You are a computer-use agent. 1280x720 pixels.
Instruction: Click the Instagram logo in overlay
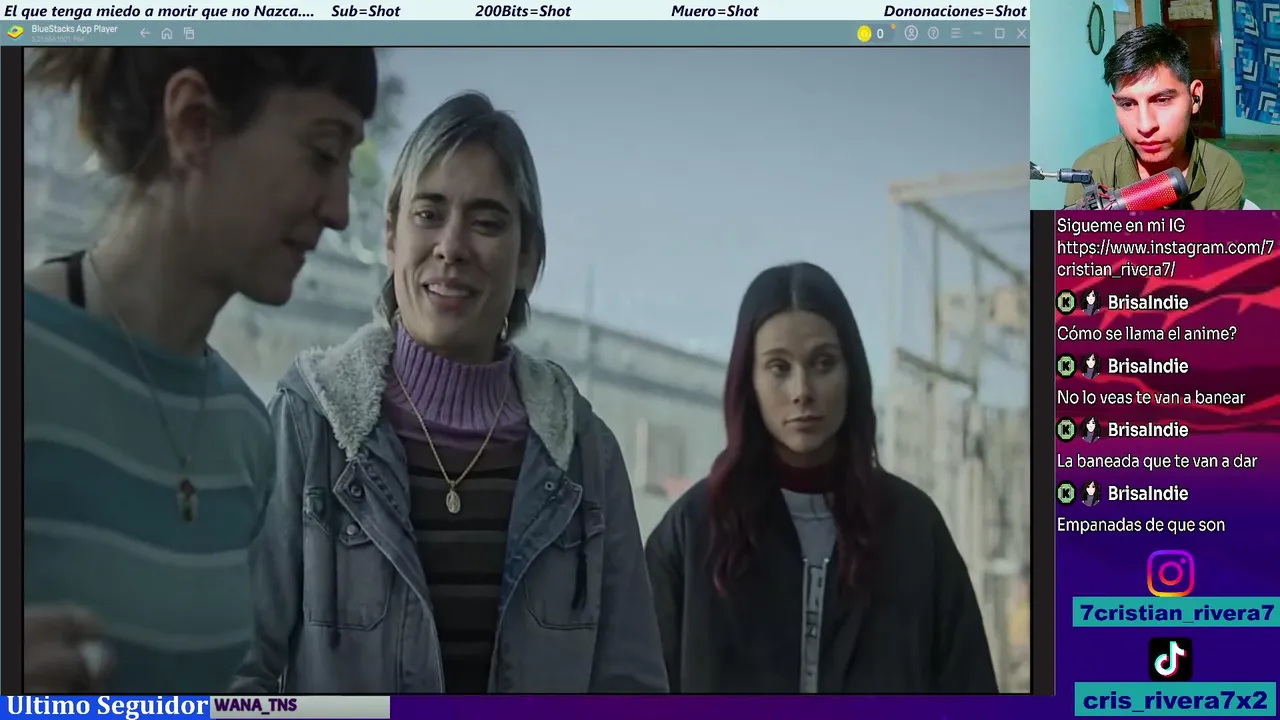pos(1170,574)
